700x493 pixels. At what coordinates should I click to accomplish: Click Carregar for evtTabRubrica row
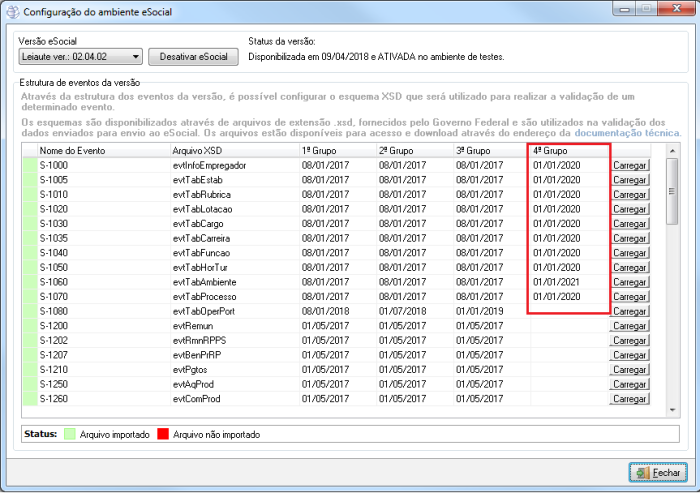pyautogui.click(x=629, y=194)
